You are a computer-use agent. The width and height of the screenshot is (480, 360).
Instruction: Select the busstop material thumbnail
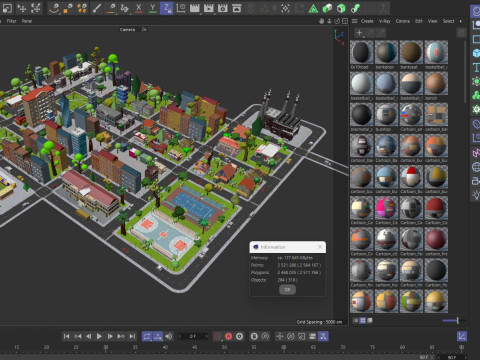pos(386,115)
